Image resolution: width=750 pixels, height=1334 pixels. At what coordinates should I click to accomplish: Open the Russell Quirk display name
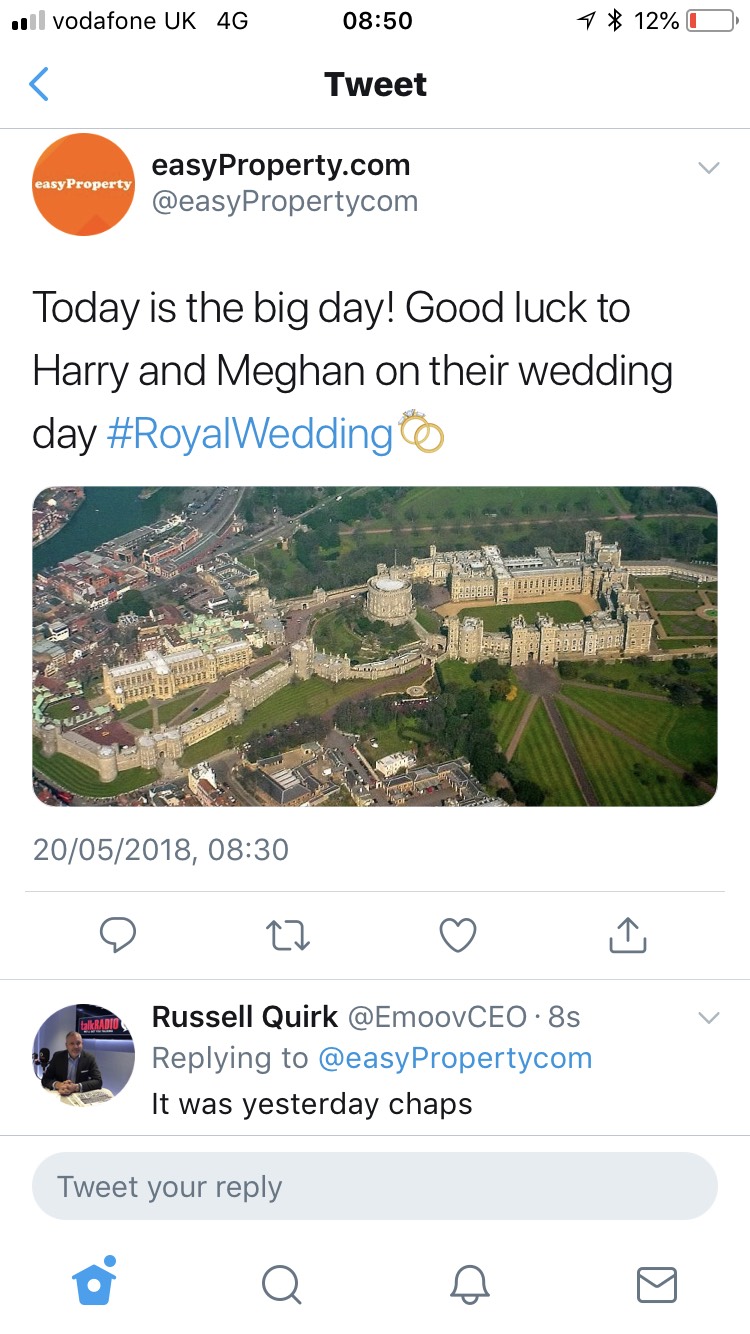click(244, 1017)
